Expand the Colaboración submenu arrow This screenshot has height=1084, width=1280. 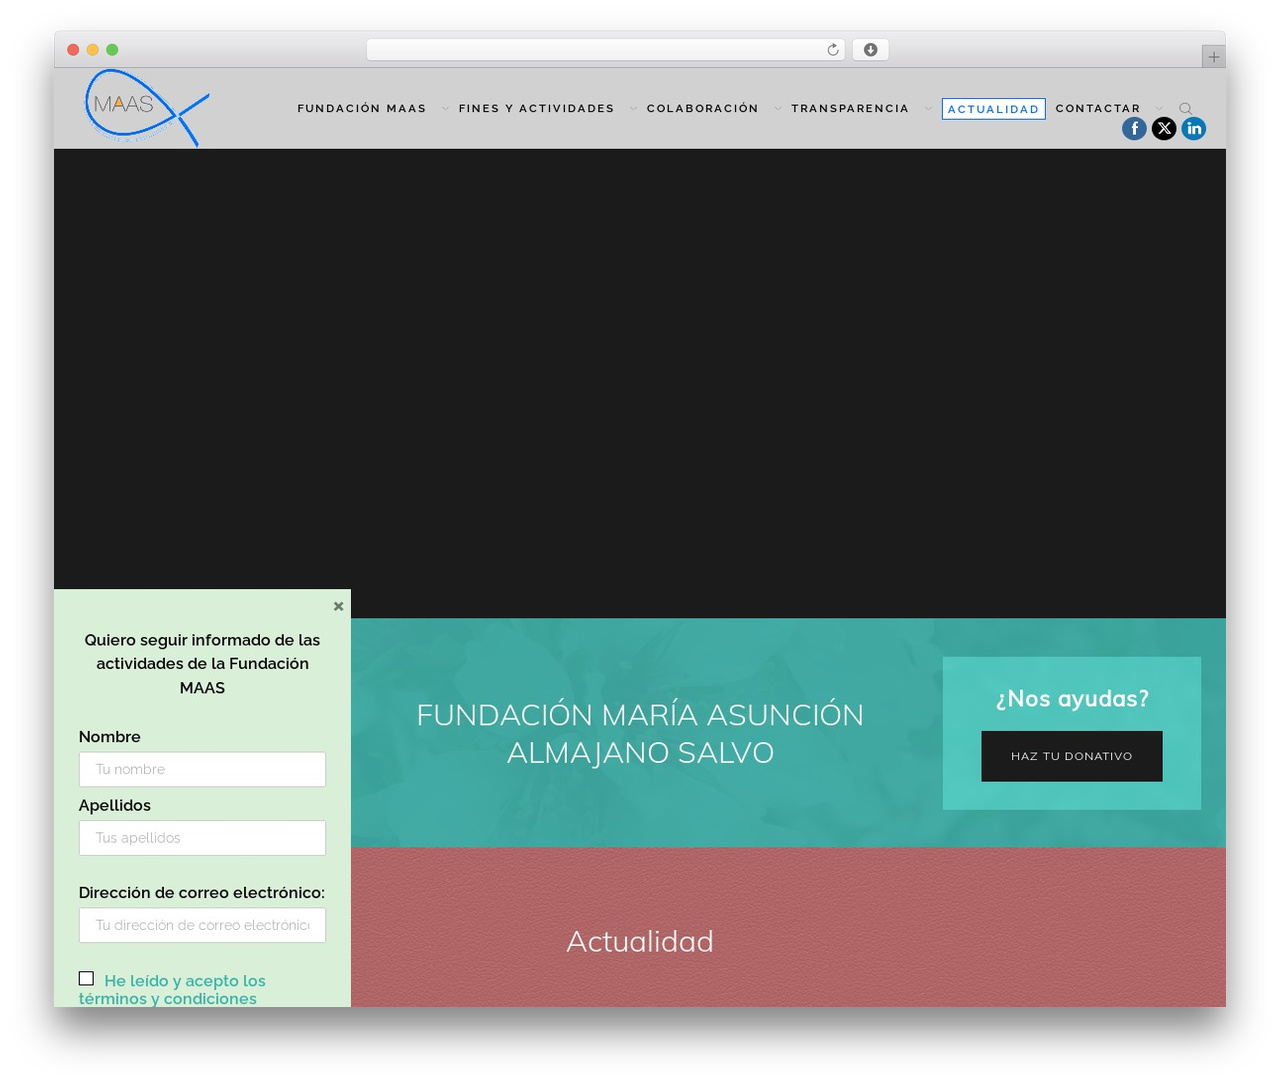click(x=777, y=109)
